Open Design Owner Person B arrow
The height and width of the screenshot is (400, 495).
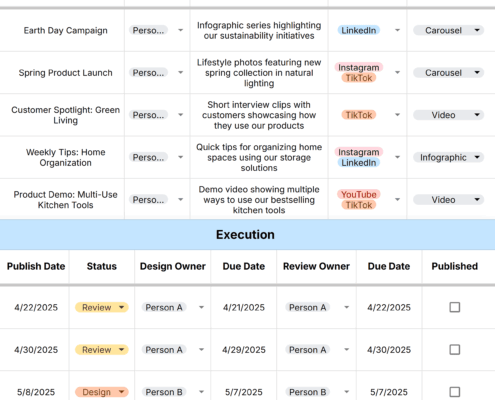pyautogui.click(x=201, y=392)
